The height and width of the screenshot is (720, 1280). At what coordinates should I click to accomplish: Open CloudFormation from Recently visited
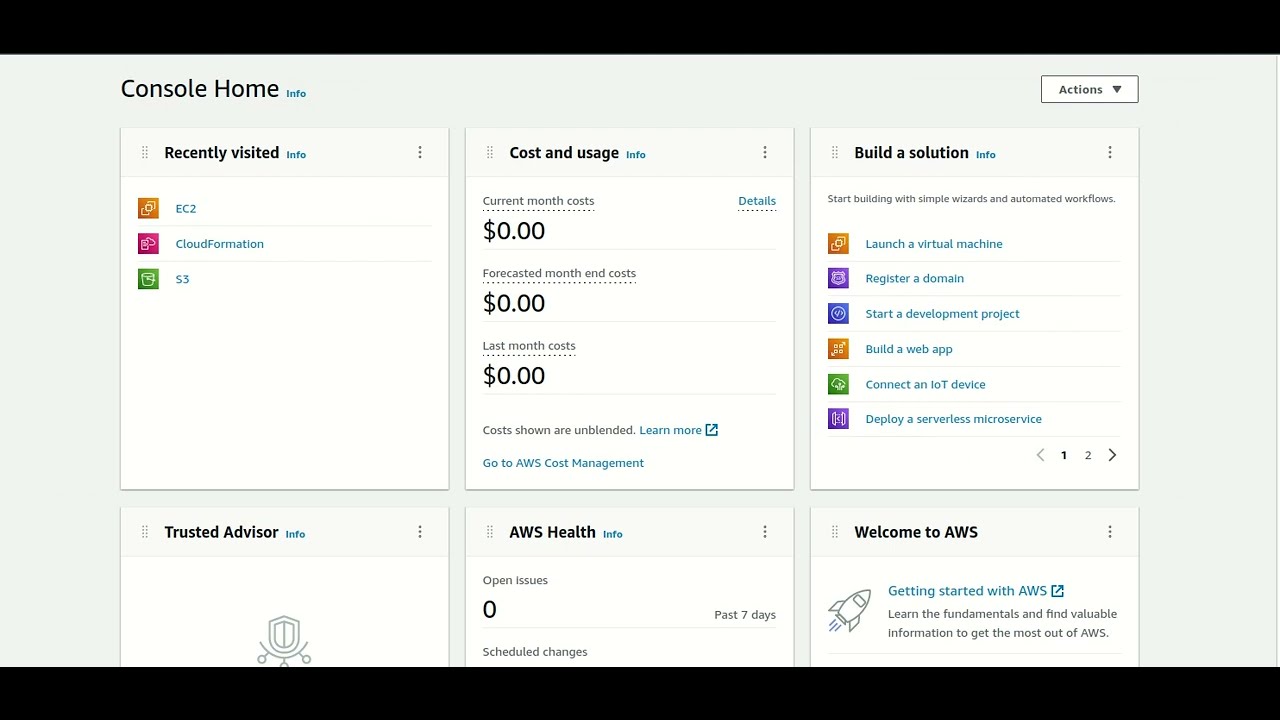pos(219,244)
